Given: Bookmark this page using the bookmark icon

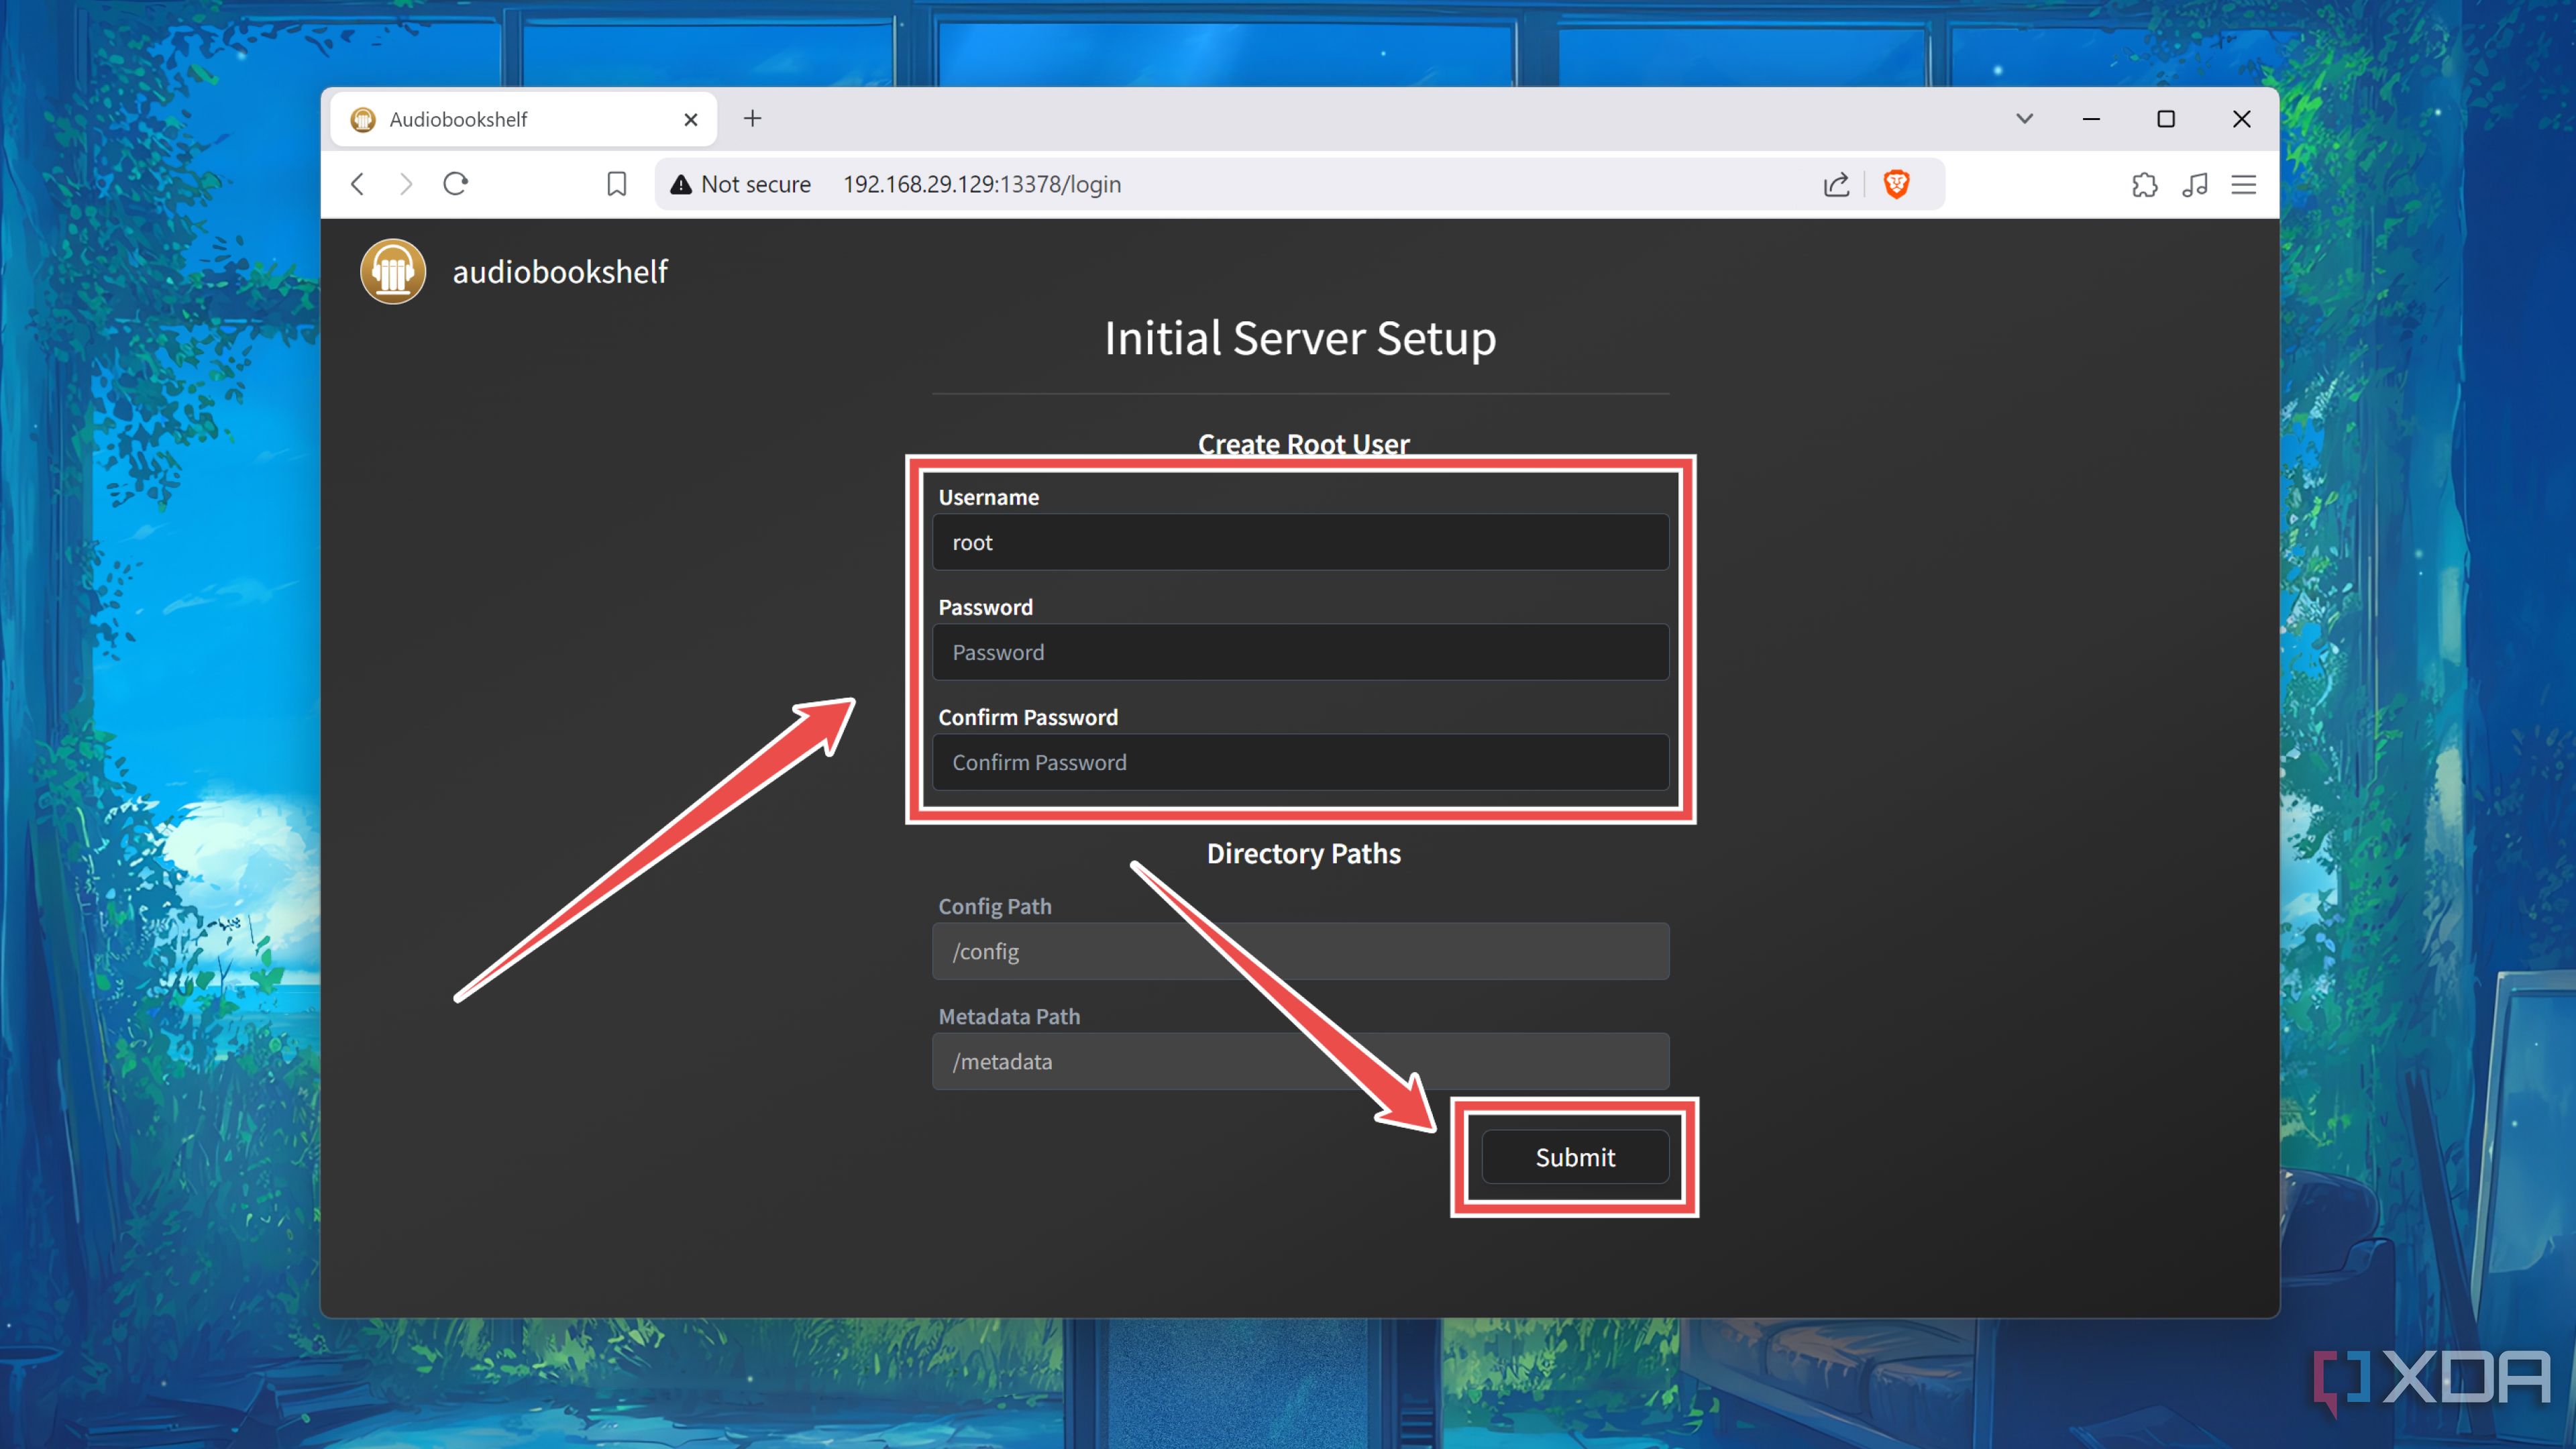Looking at the screenshot, I should point(616,184).
